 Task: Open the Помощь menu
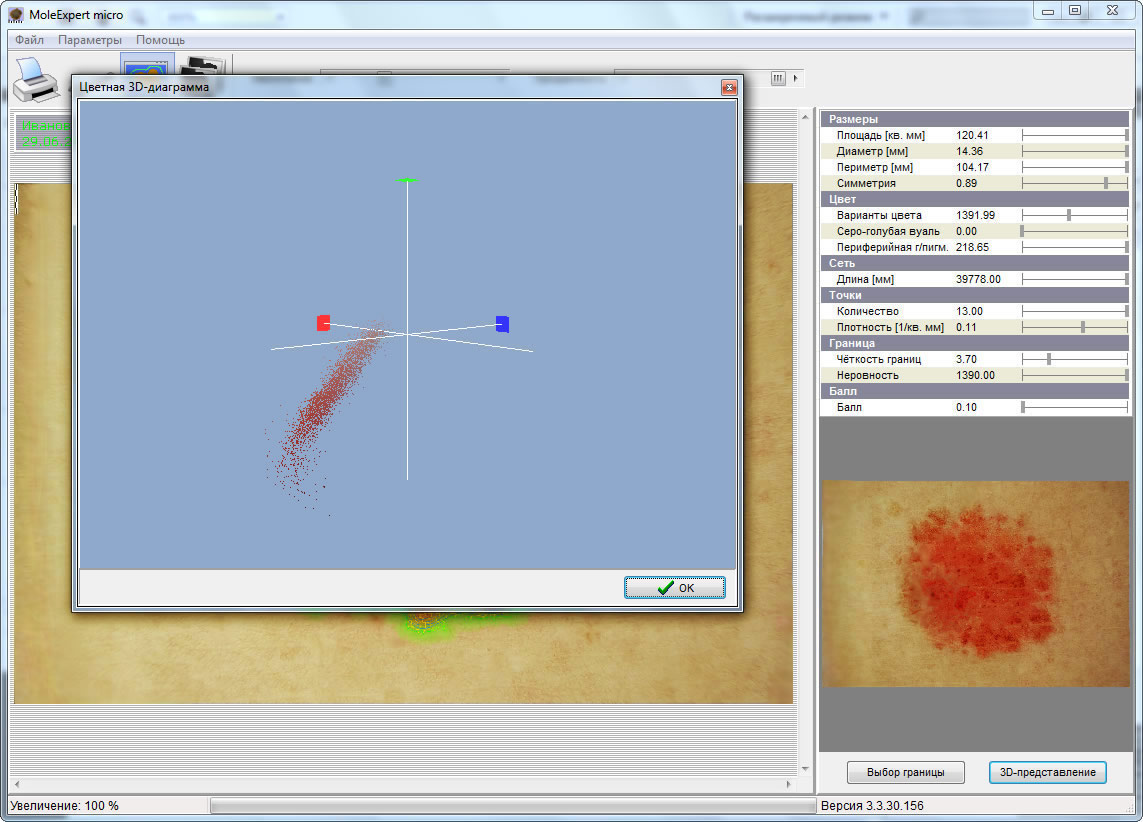pos(160,40)
